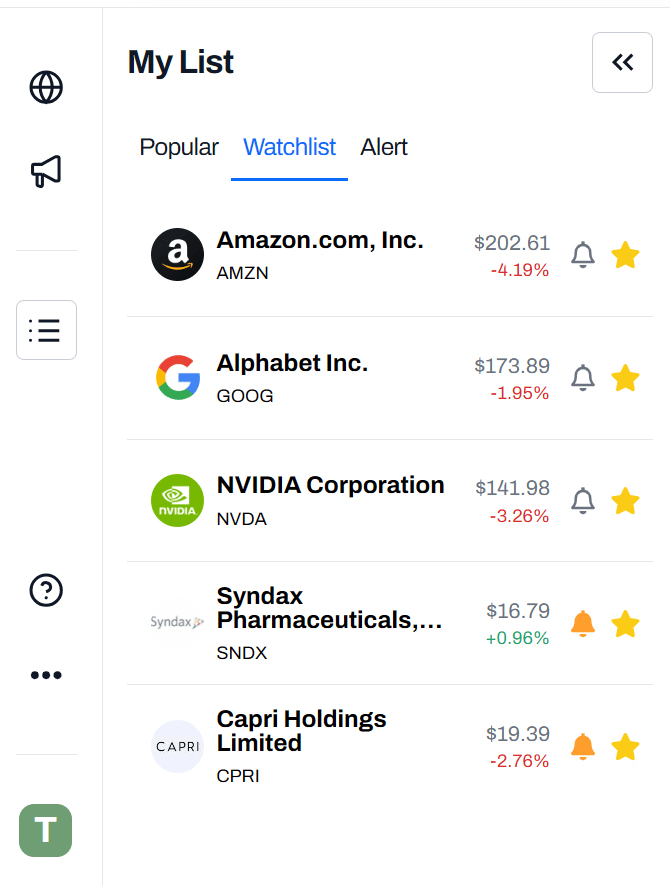
Task: Click the three-dot more options icon
Action: coord(46,675)
